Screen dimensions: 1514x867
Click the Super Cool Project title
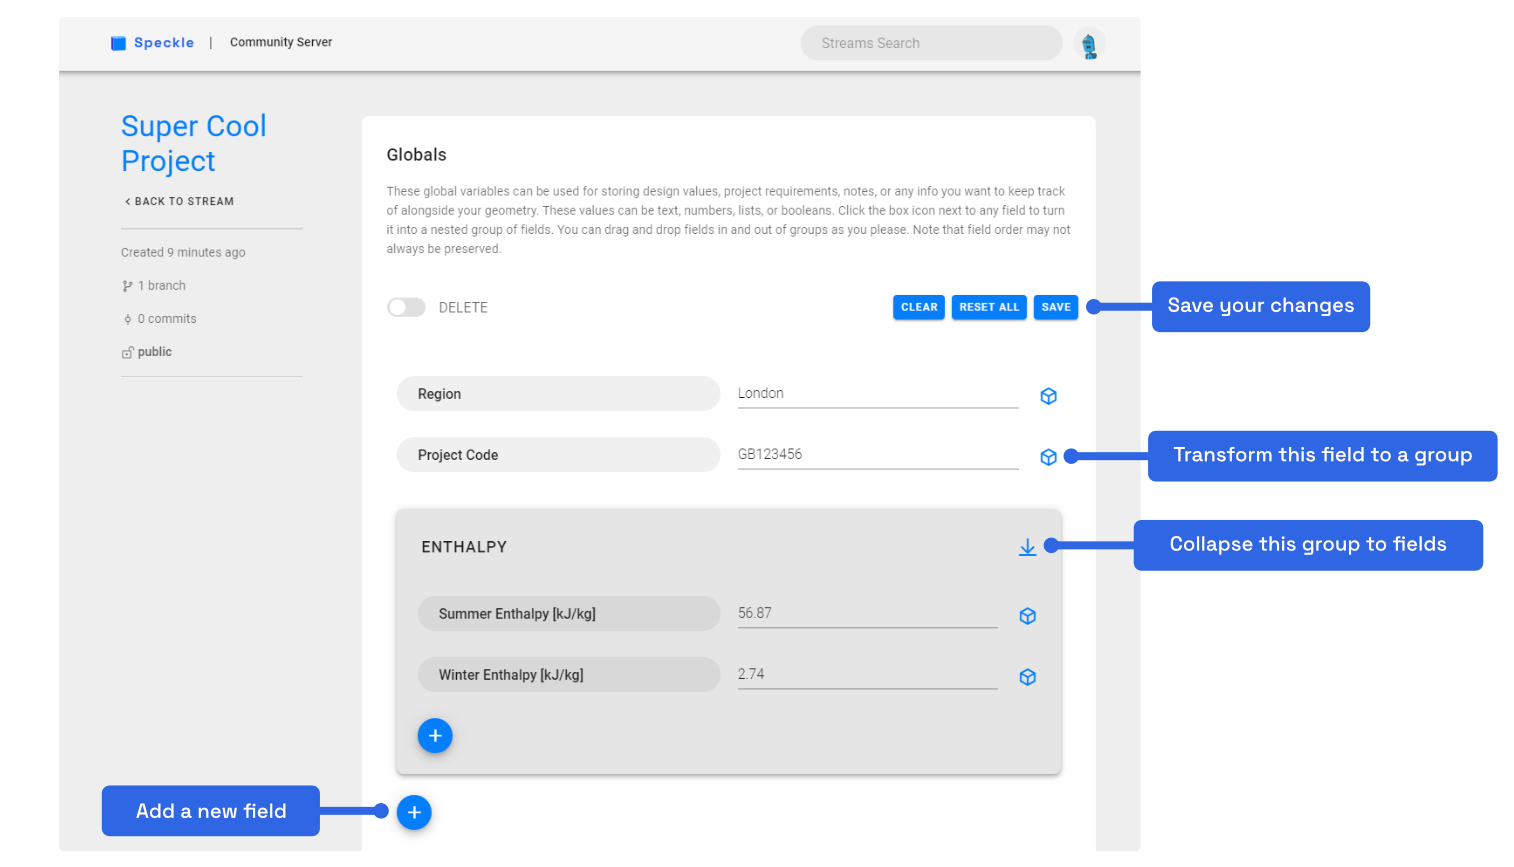(x=194, y=143)
